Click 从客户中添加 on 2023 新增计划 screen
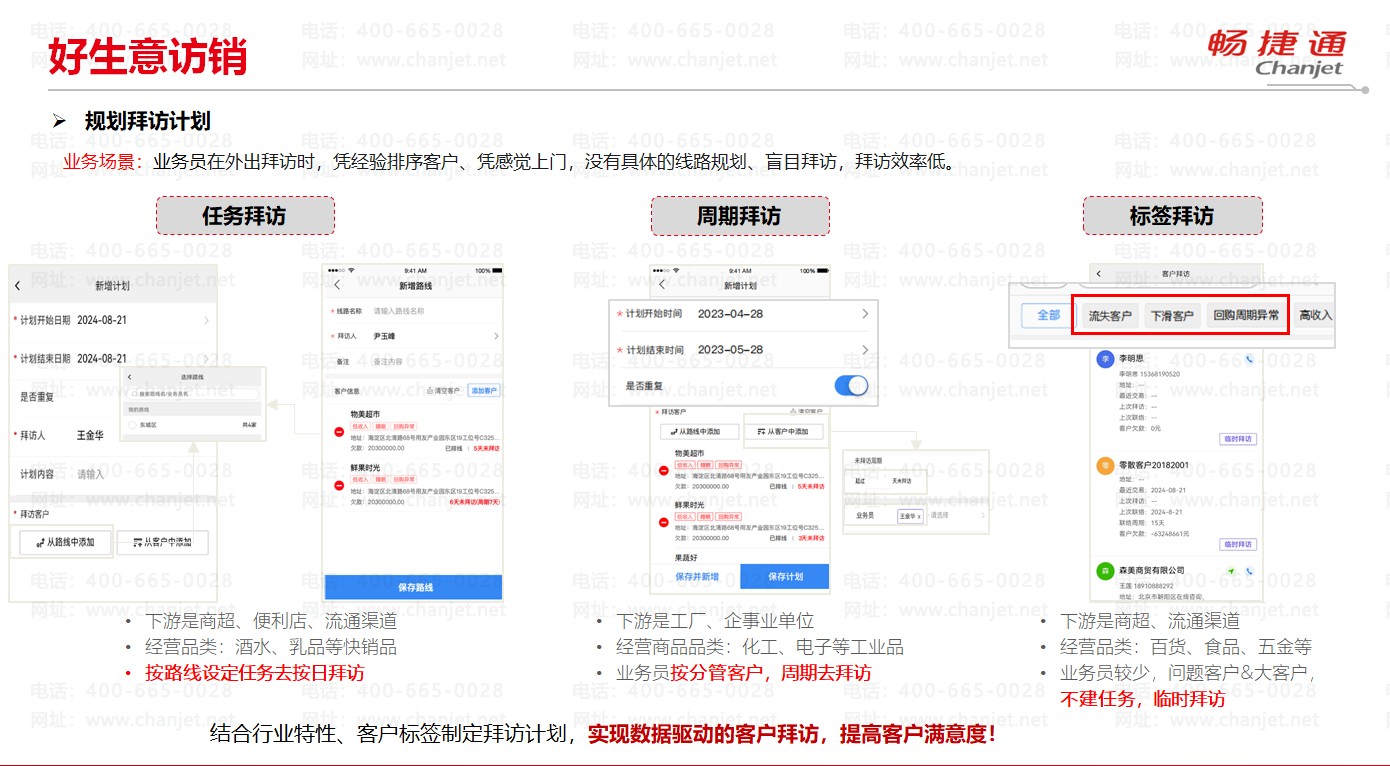The width and height of the screenshot is (1390, 766). tap(783, 432)
